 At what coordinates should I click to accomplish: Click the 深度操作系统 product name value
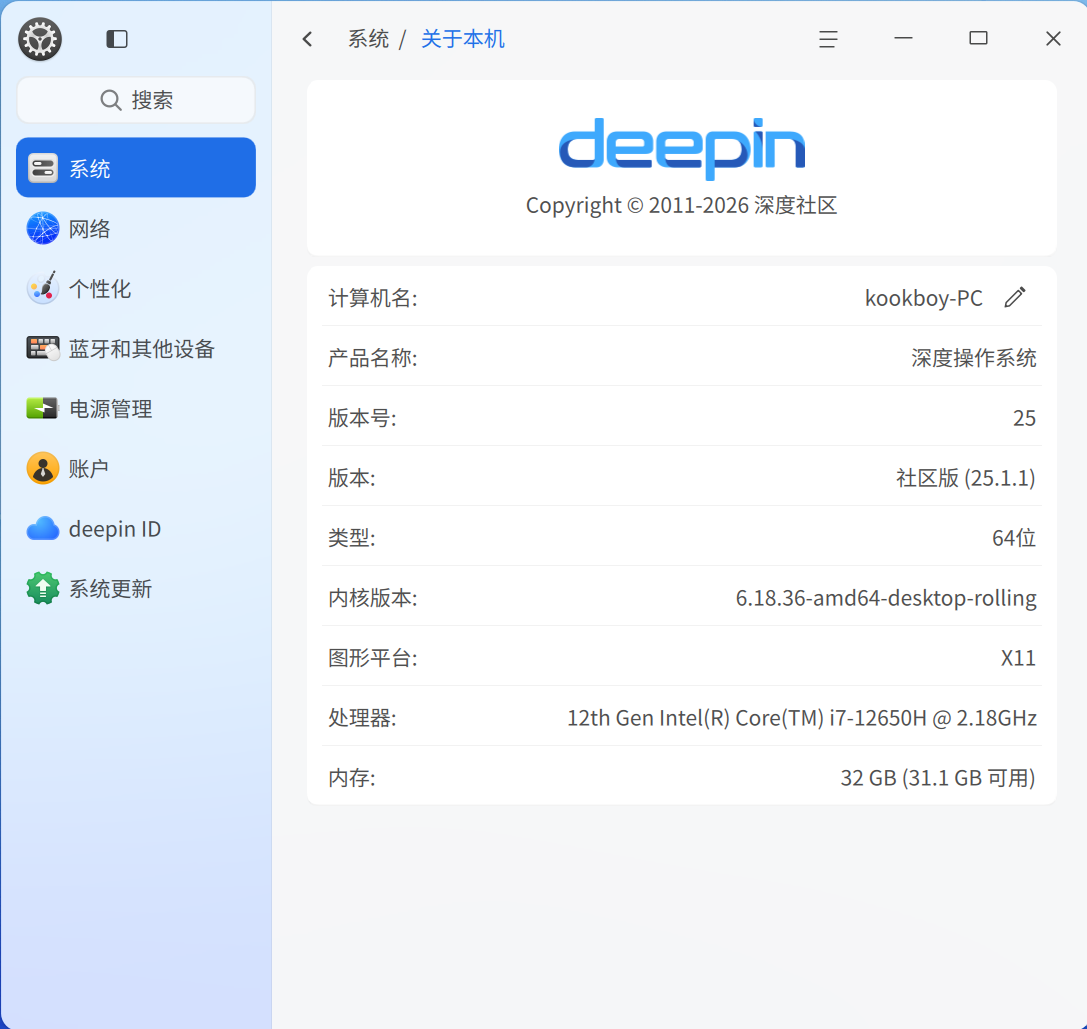(973, 358)
